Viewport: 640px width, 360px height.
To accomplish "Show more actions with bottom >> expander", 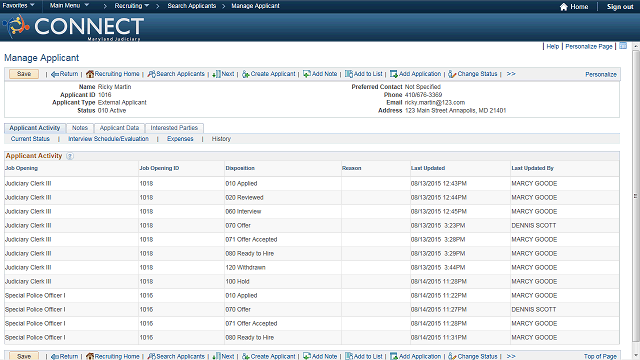I will point(511,356).
